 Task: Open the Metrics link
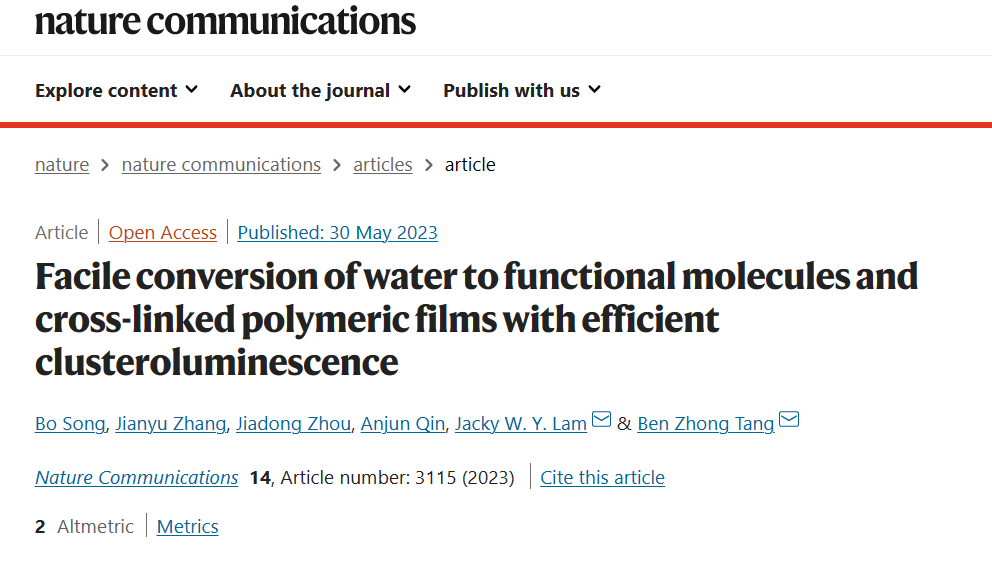188,526
